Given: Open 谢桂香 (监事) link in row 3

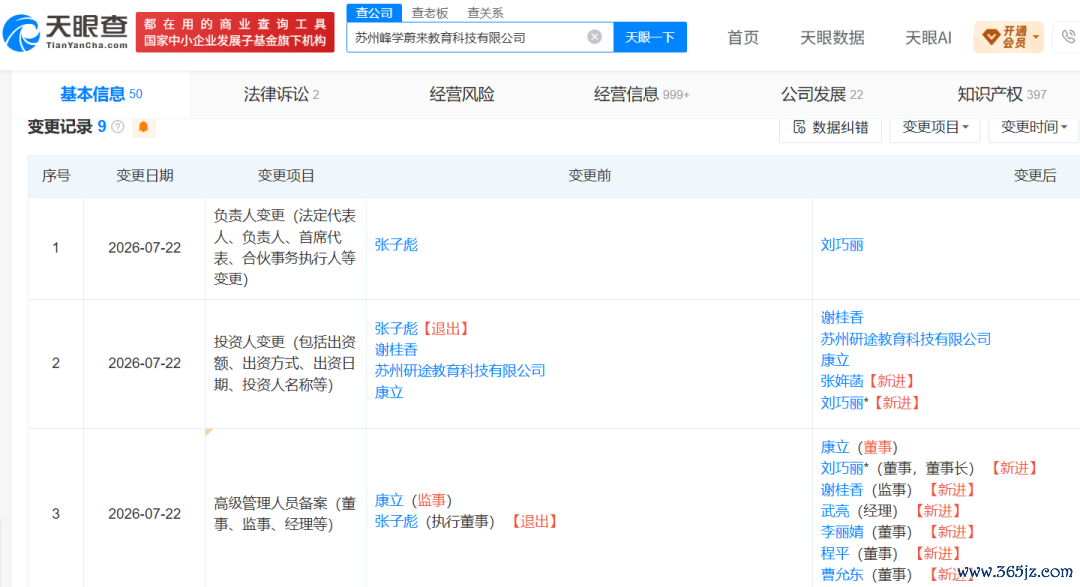Looking at the screenshot, I should 842,490.
